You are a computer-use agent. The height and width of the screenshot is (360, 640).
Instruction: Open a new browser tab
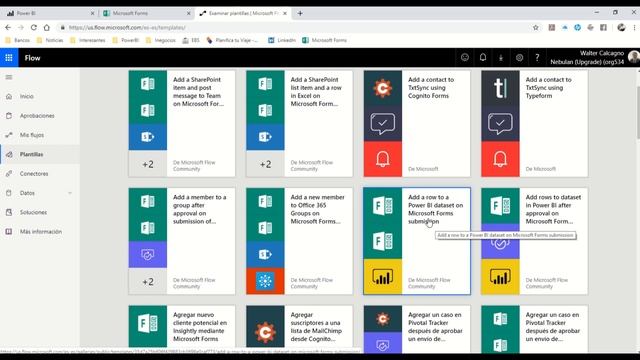(x=300, y=13)
